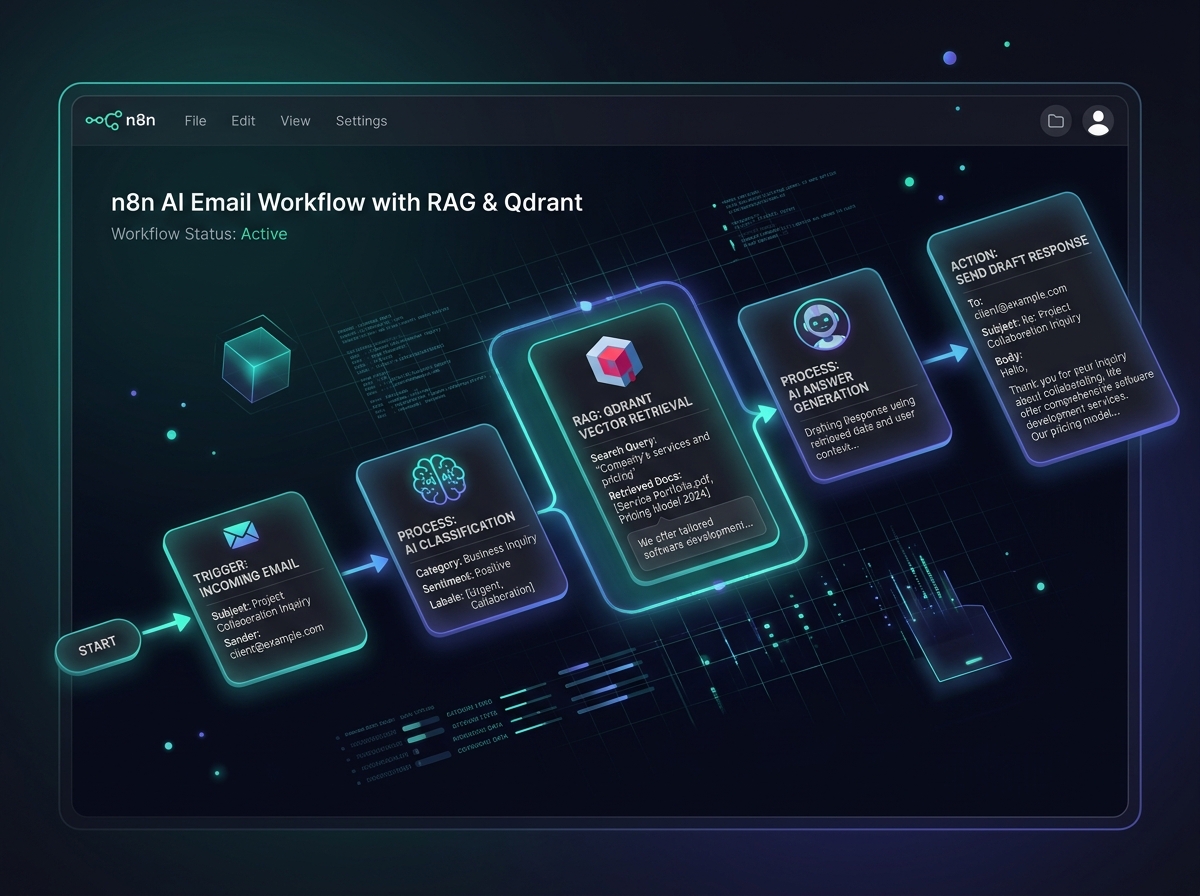Select the RAG: QDRANT VECTOR RETRIEVAL title
Image resolution: width=1200 pixels, height=896 pixels.
[633, 413]
